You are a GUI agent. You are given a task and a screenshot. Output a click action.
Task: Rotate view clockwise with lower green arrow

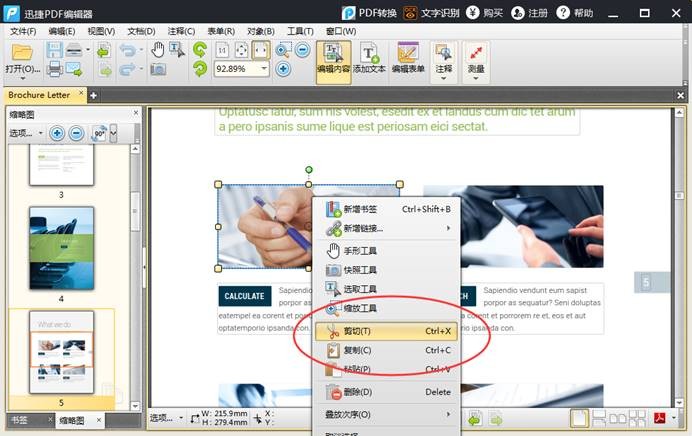(200, 69)
